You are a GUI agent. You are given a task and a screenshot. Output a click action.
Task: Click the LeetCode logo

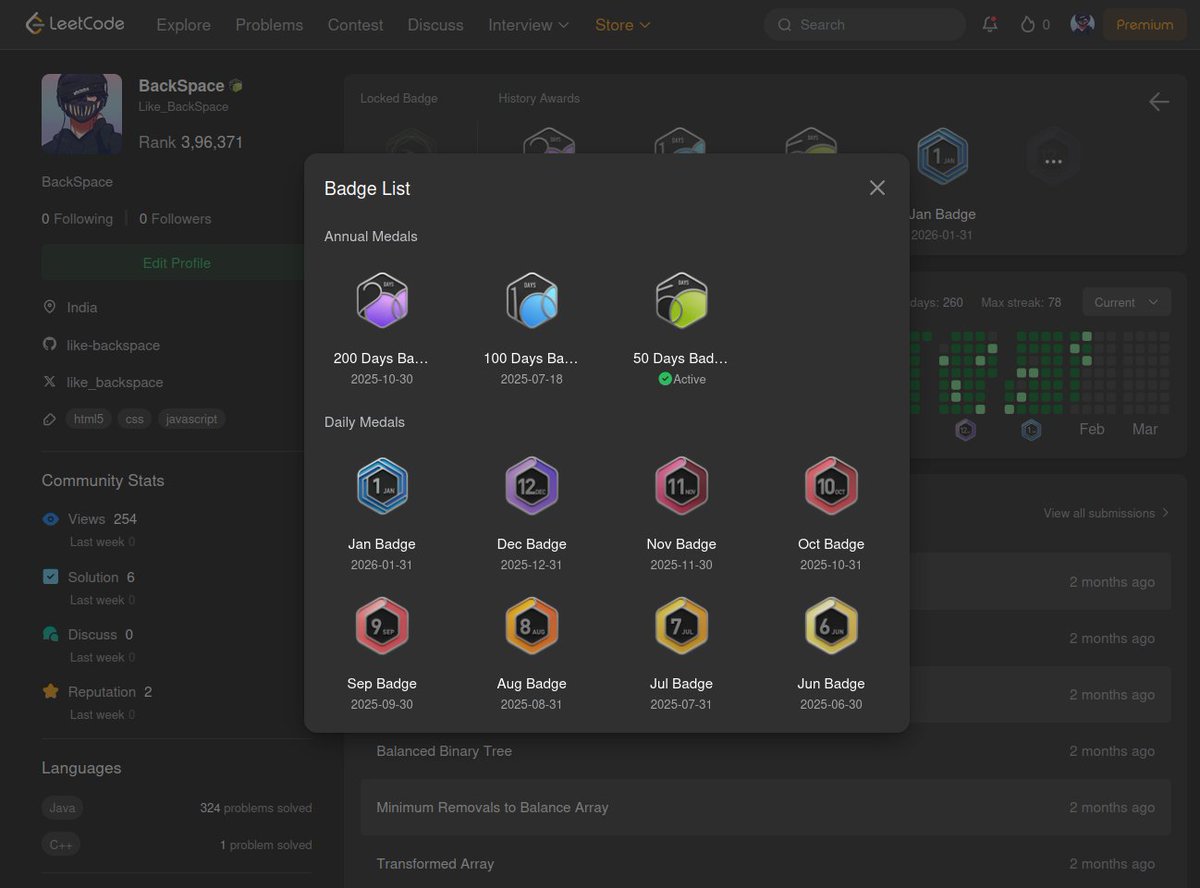point(75,24)
